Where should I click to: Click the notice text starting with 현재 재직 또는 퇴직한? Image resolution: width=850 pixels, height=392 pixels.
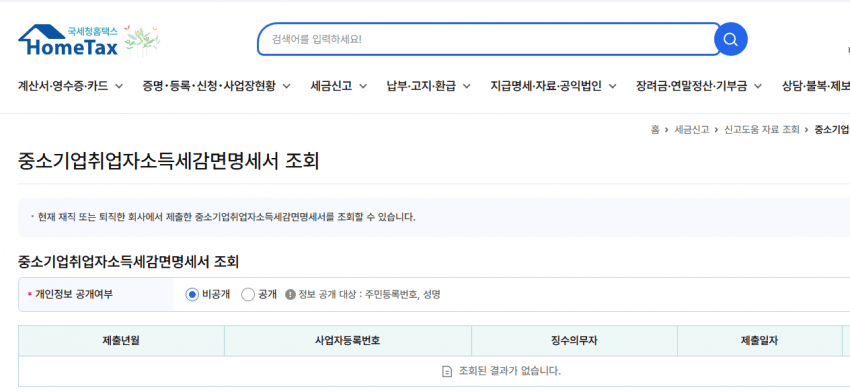tap(227, 217)
